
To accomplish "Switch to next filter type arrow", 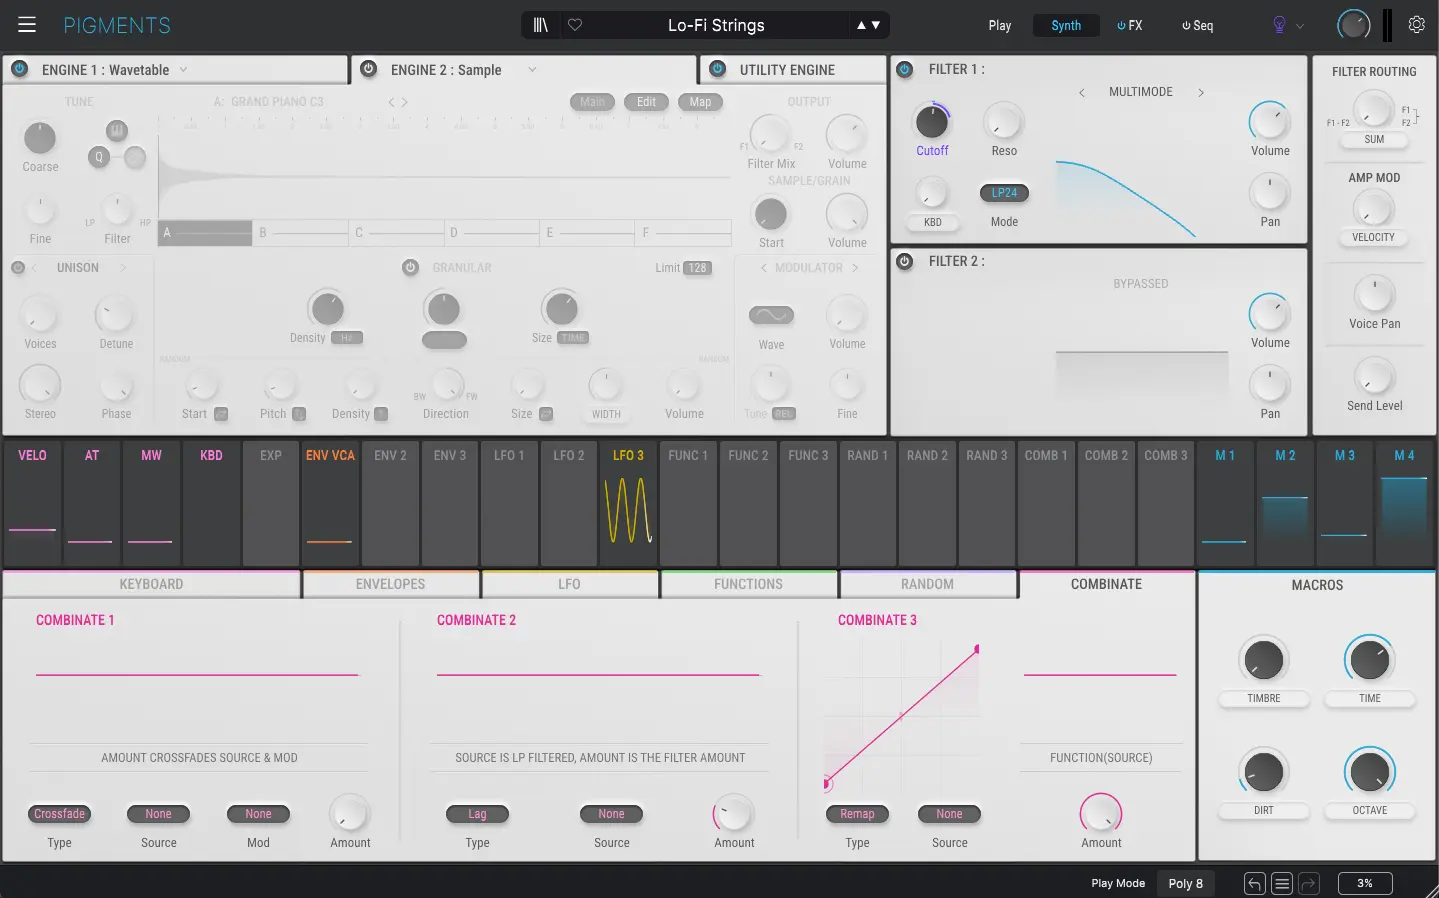I will [1201, 92].
